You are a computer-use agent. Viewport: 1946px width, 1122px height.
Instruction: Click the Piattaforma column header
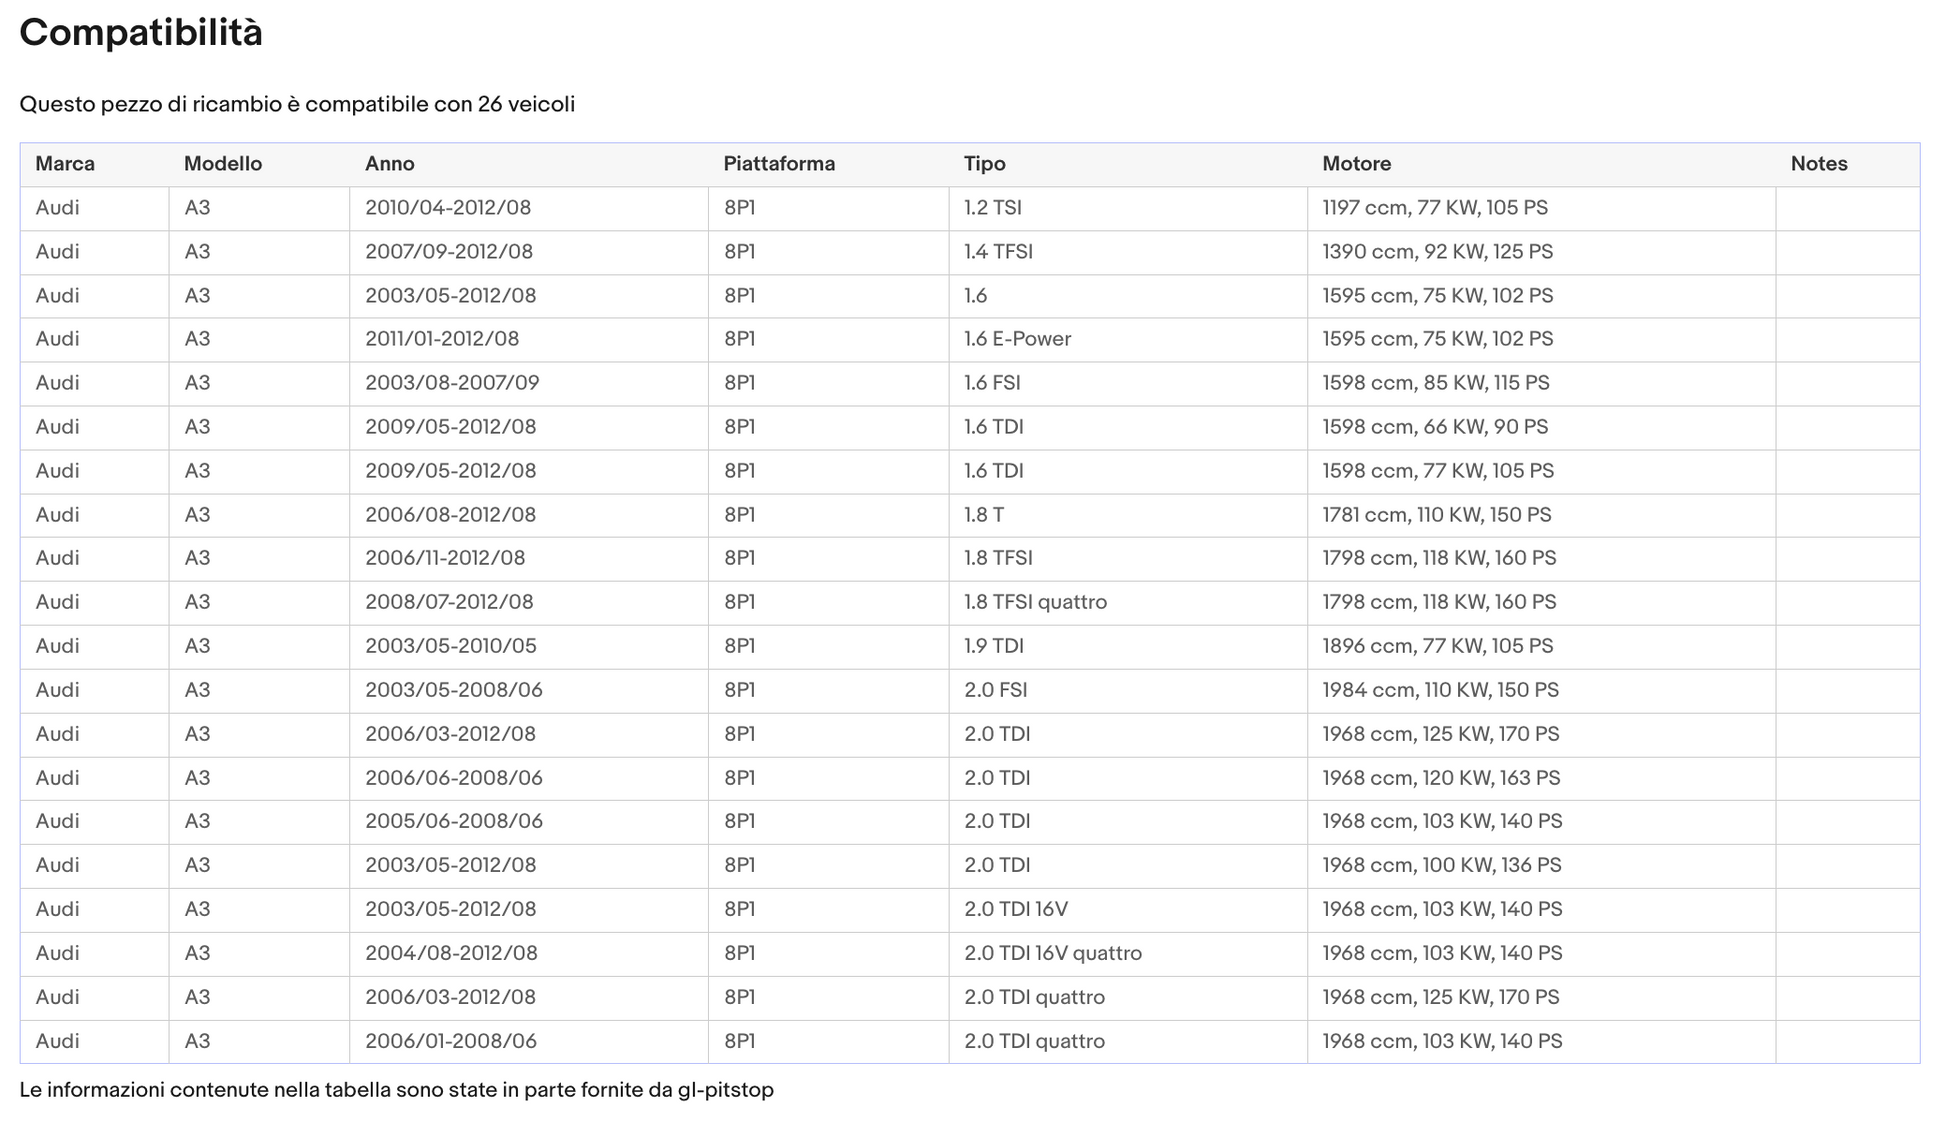(x=779, y=164)
